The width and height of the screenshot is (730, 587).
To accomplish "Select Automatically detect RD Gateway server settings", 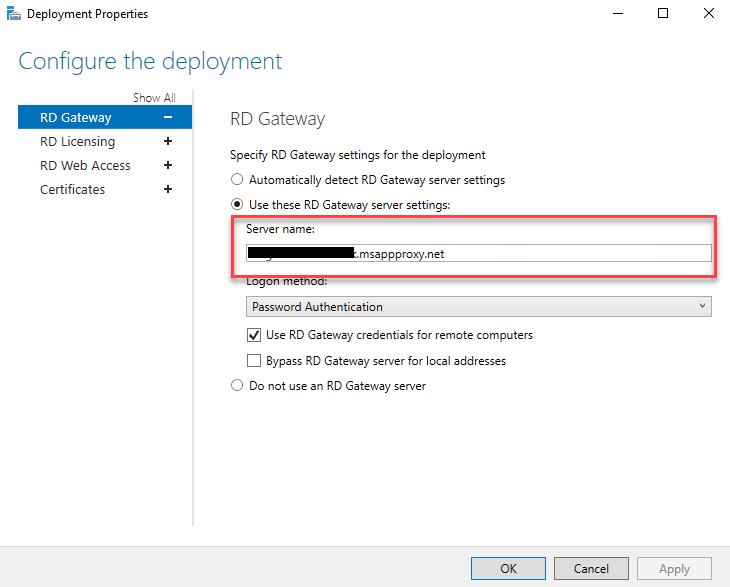I will 237,180.
